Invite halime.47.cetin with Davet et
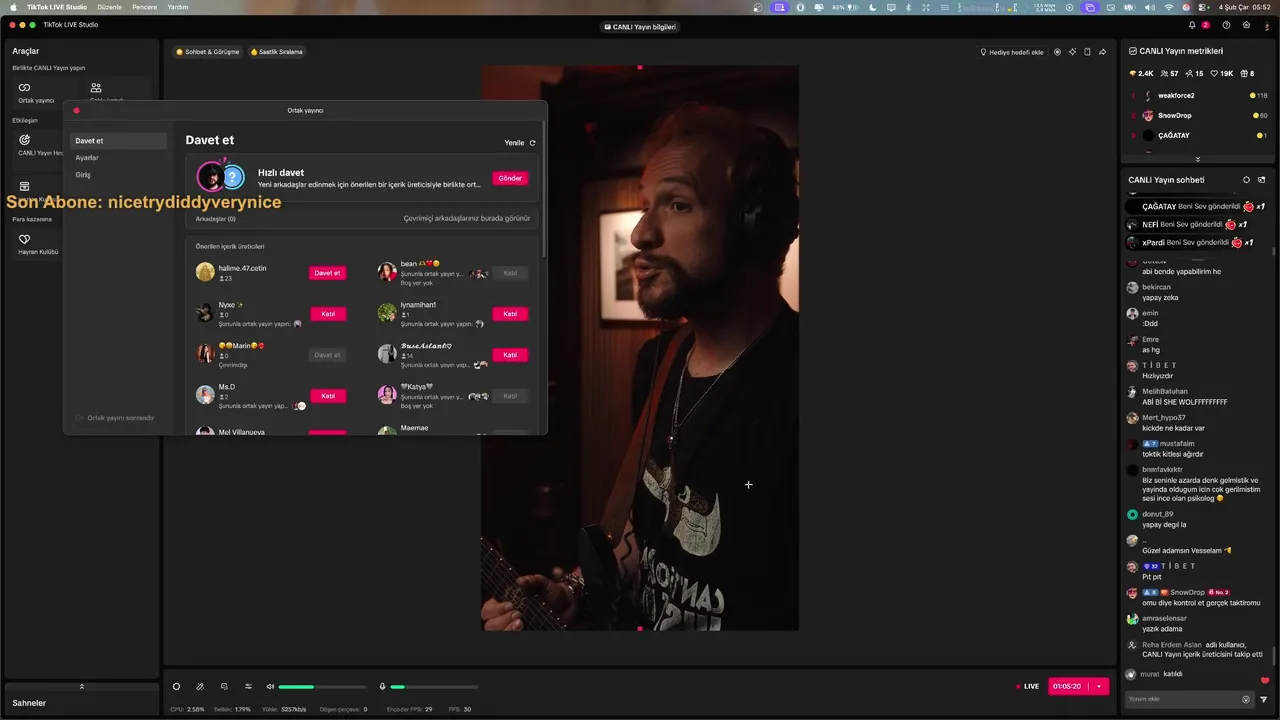This screenshot has height=720, width=1280. coord(327,273)
